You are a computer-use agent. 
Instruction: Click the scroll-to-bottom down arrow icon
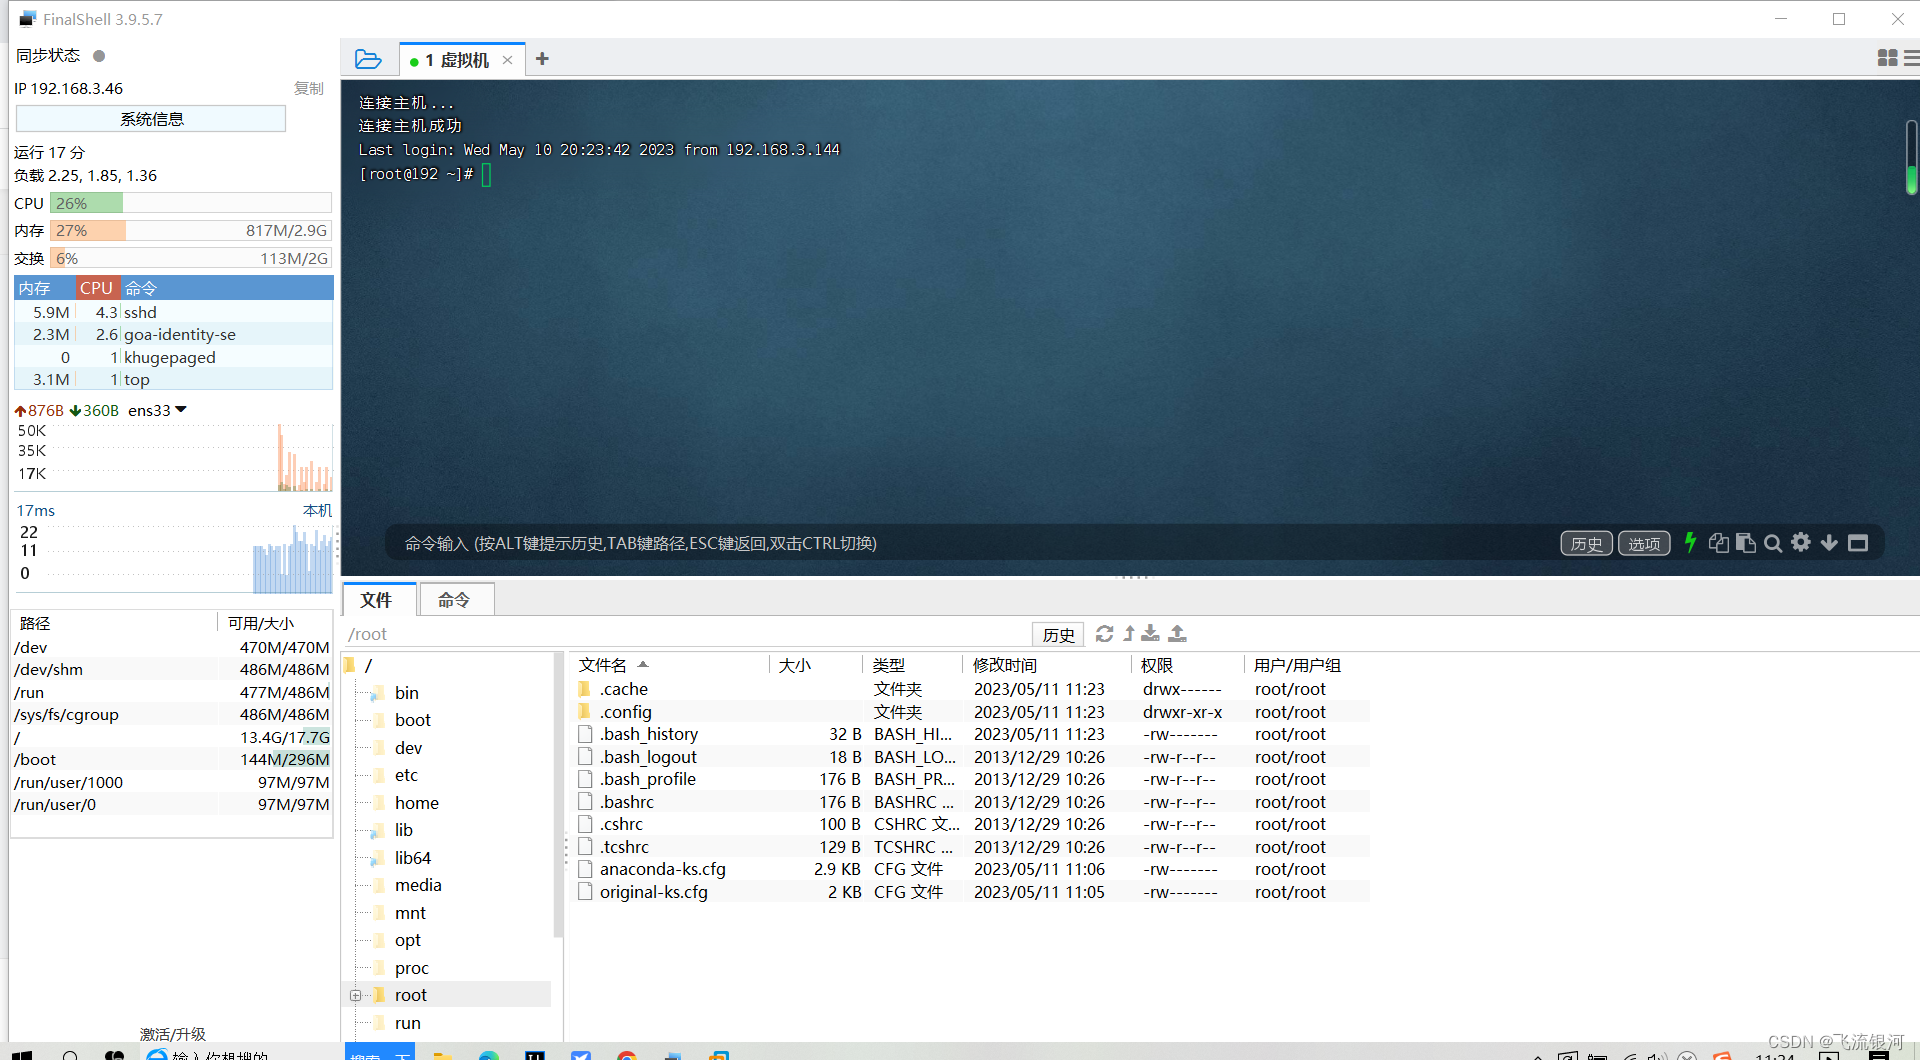pyautogui.click(x=1829, y=542)
